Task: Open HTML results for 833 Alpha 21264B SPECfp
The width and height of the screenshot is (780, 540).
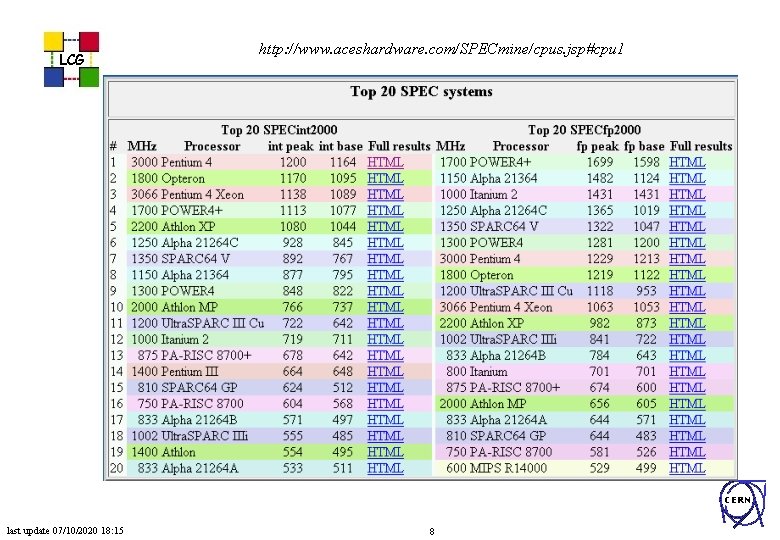Action: [x=687, y=356]
